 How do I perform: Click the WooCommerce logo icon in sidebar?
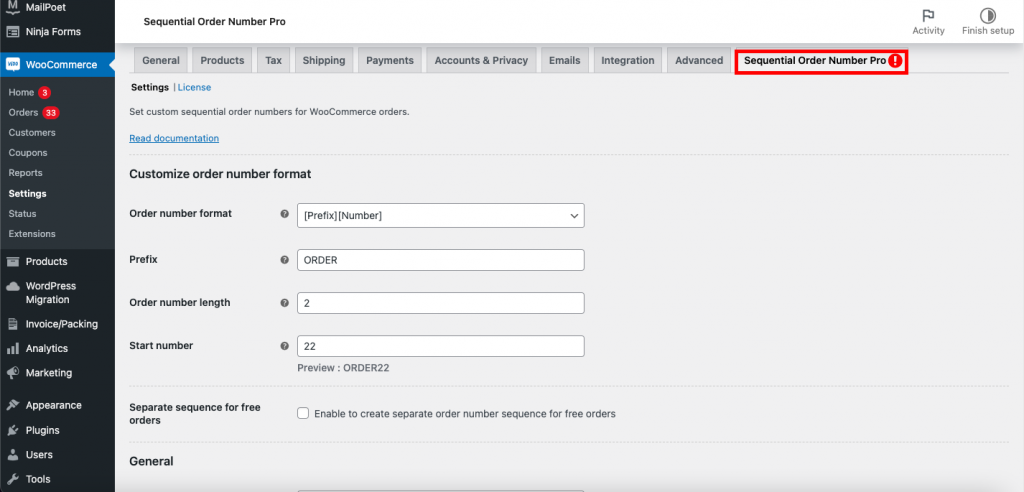pos(14,65)
